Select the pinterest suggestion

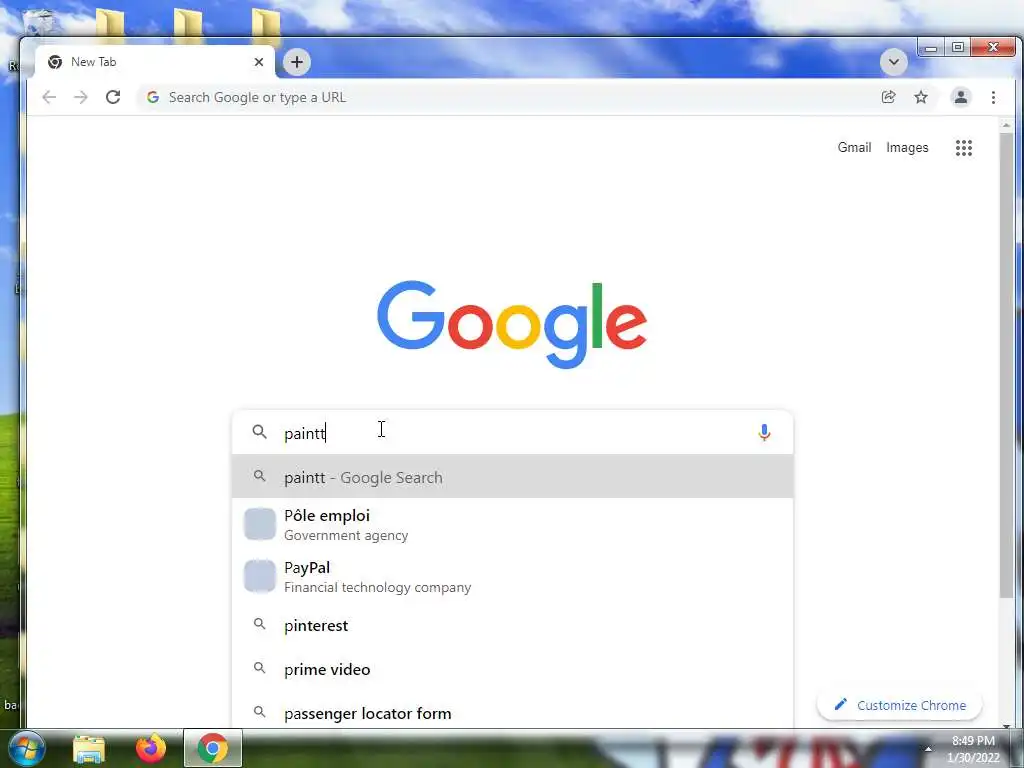point(513,625)
